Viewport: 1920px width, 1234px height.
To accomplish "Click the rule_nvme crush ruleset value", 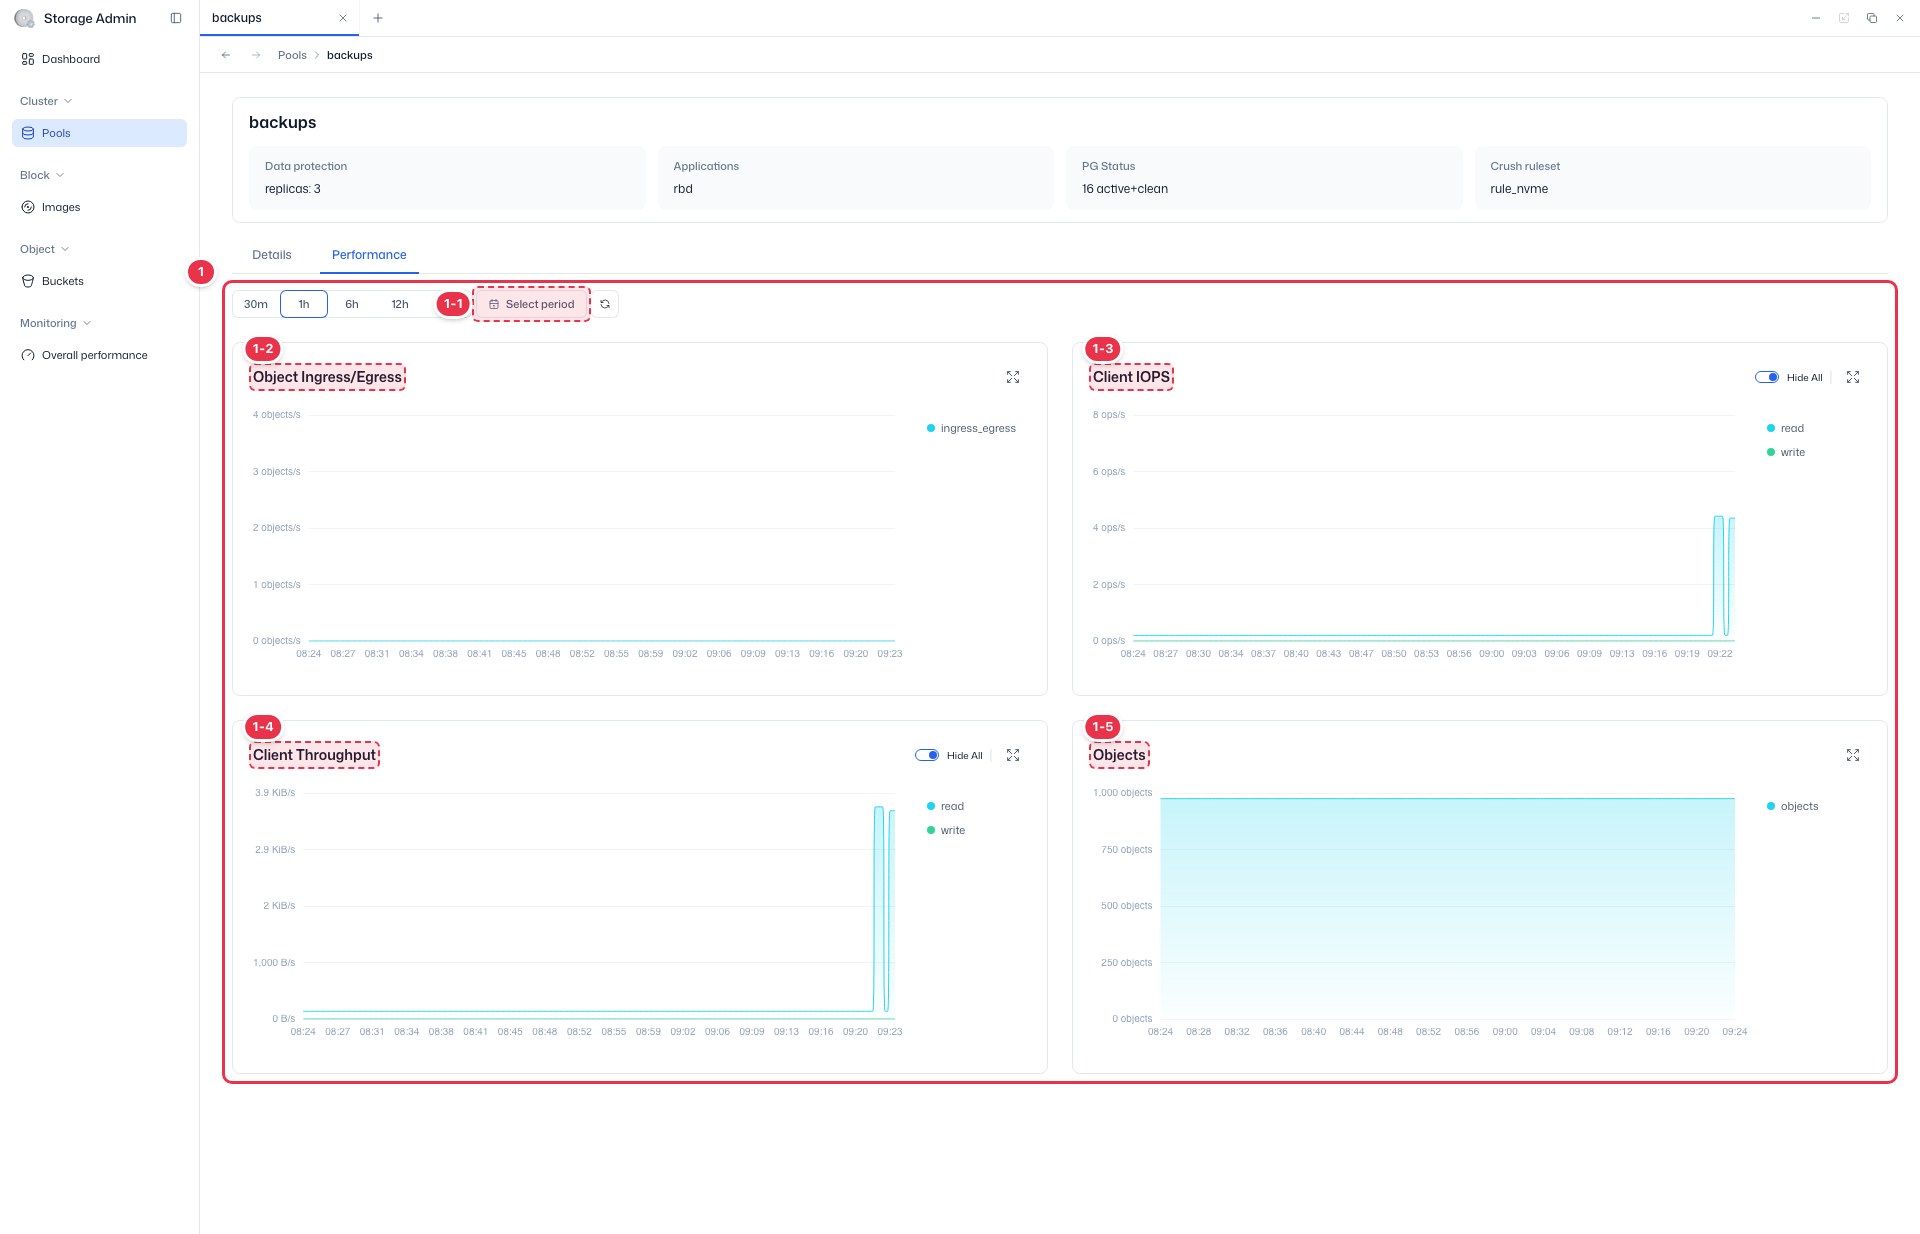I will tap(1519, 189).
